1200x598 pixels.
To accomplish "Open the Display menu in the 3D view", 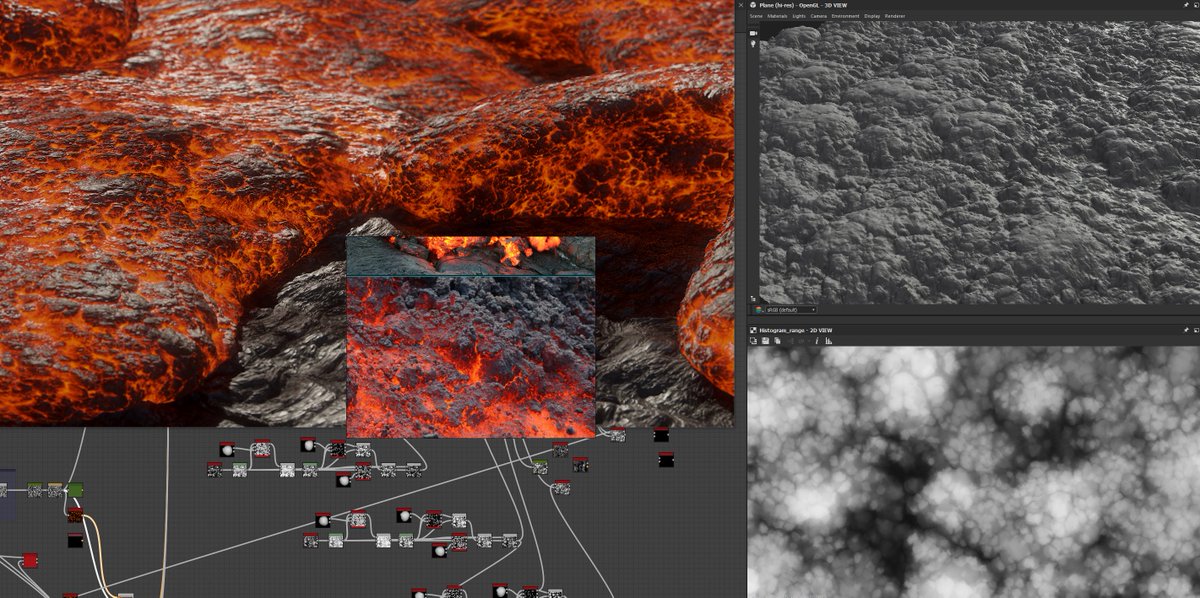I will coord(870,16).
